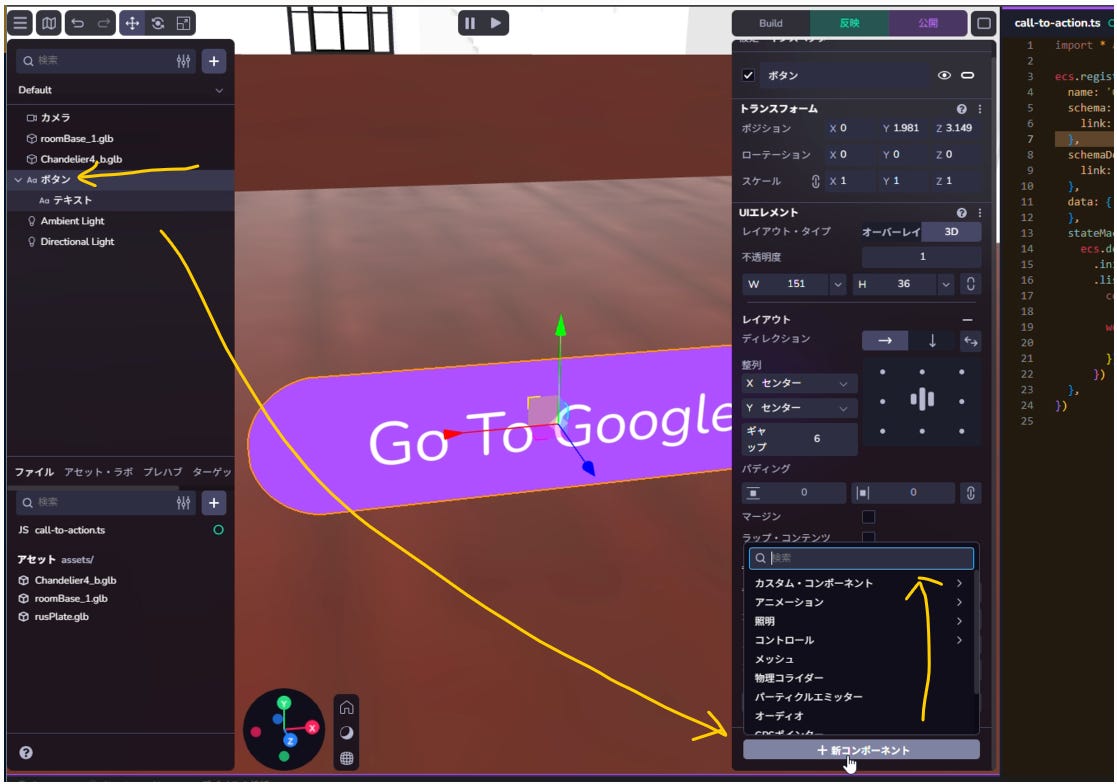Select the rotate tool

tap(158, 23)
